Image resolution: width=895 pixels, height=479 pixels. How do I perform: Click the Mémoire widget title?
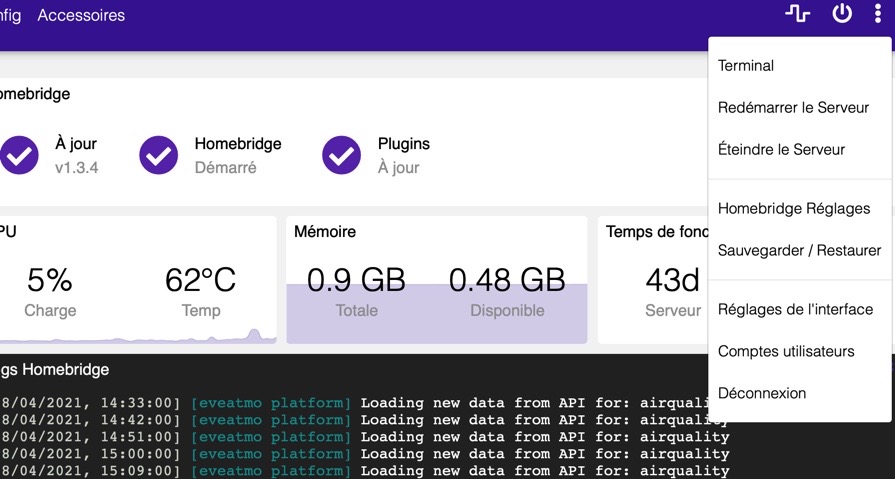[x=325, y=231]
